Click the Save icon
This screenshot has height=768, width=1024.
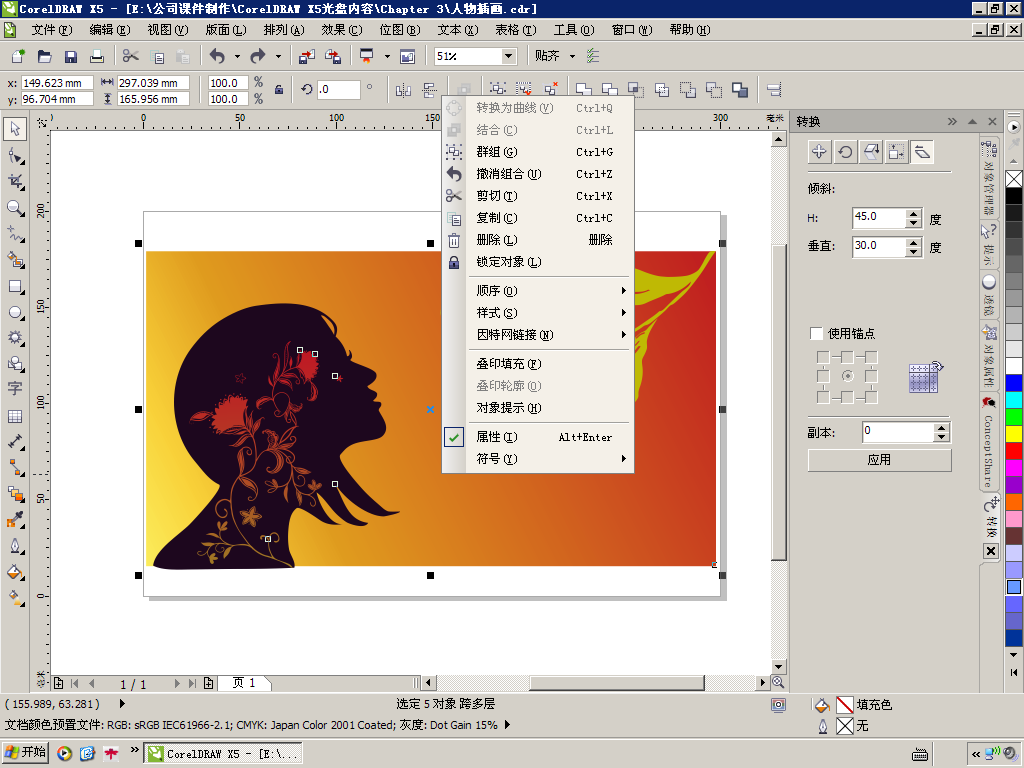71,56
